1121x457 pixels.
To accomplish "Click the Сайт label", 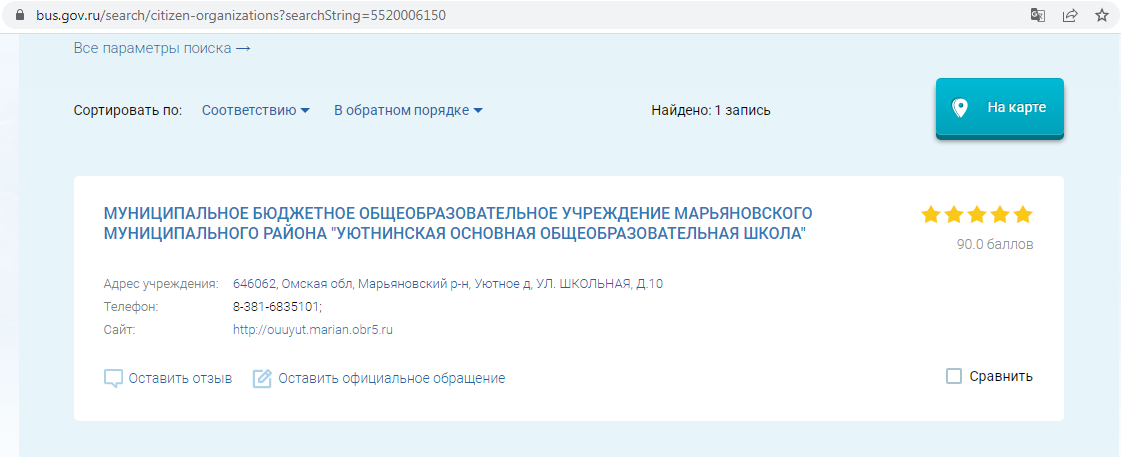I will coord(119,330).
